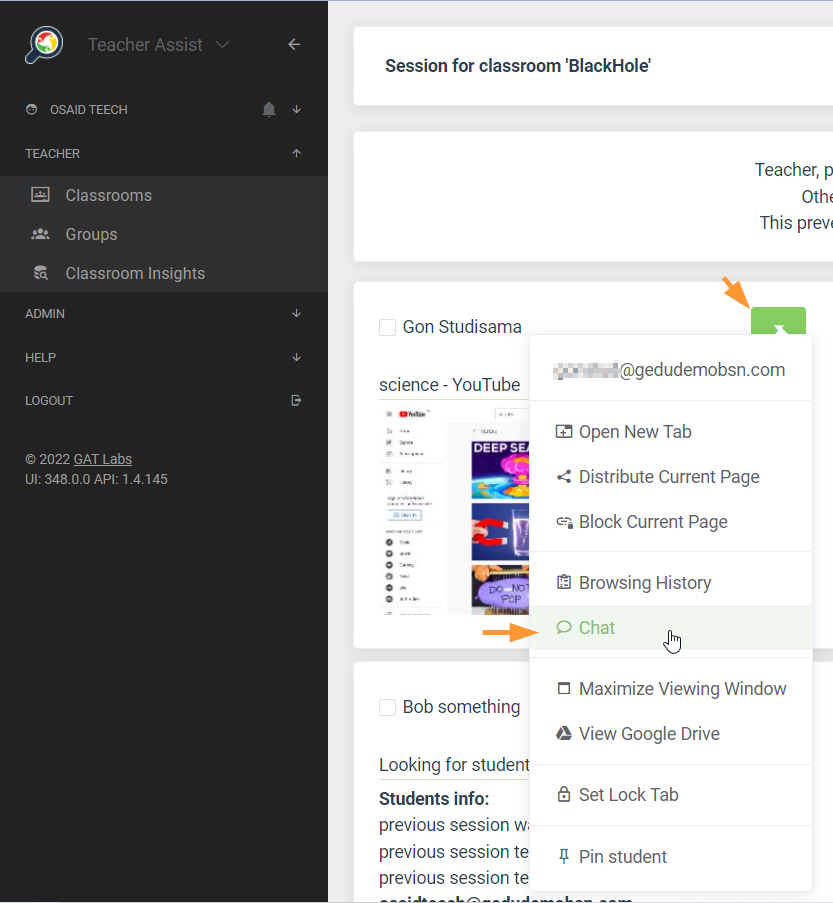Click LOGOUT in the sidebar
Viewport: 833px width, 903px height.
(48, 400)
